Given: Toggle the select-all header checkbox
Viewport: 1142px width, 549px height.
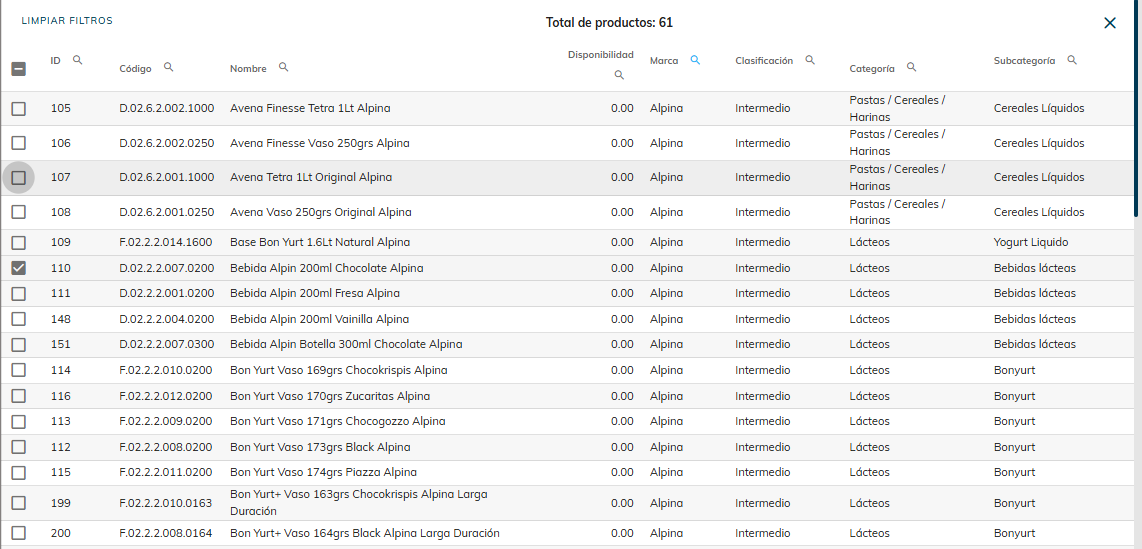Looking at the screenshot, I should tap(19, 69).
